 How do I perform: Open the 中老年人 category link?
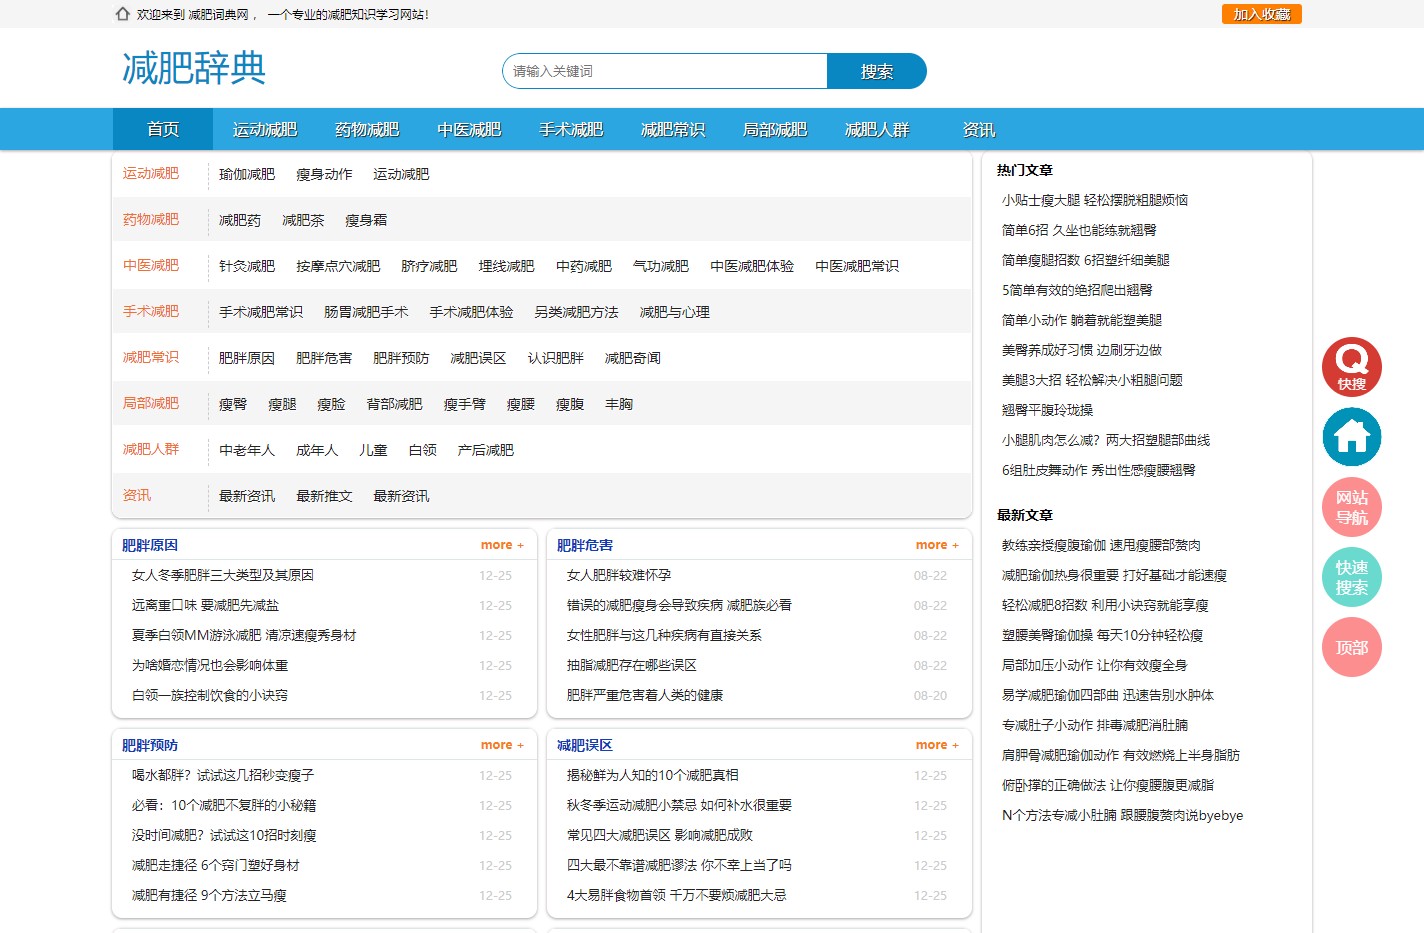(x=247, y=450)
